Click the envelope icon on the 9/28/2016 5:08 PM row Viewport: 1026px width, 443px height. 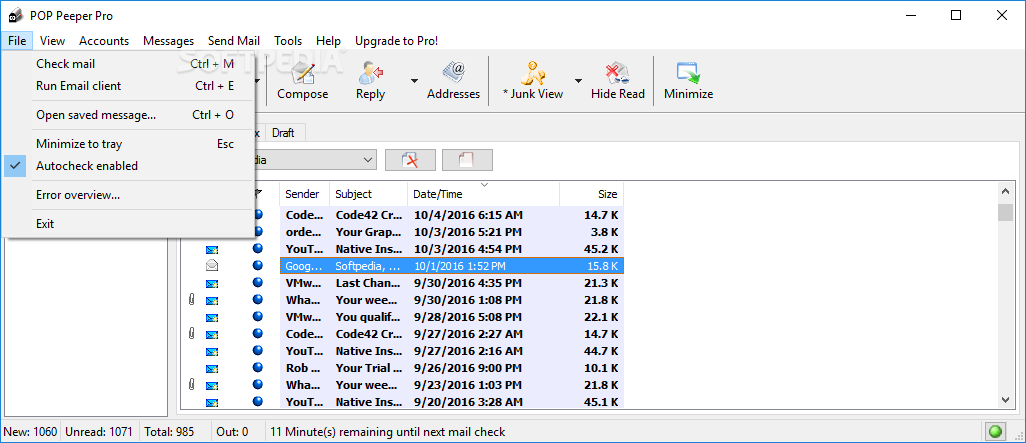tap(211, 317)
